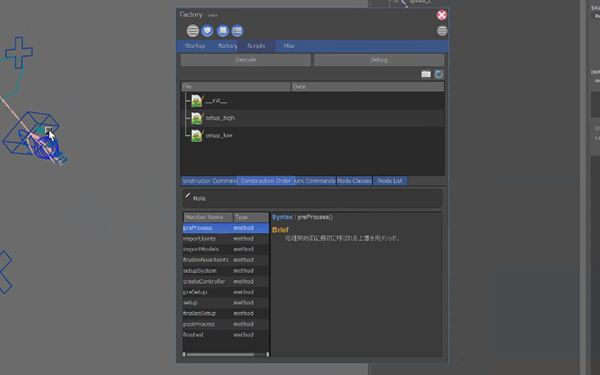This screenshot has height=375, width=600.
Task: Click the plus-shaped controller in viewport
Action: [x=19, y=52]
